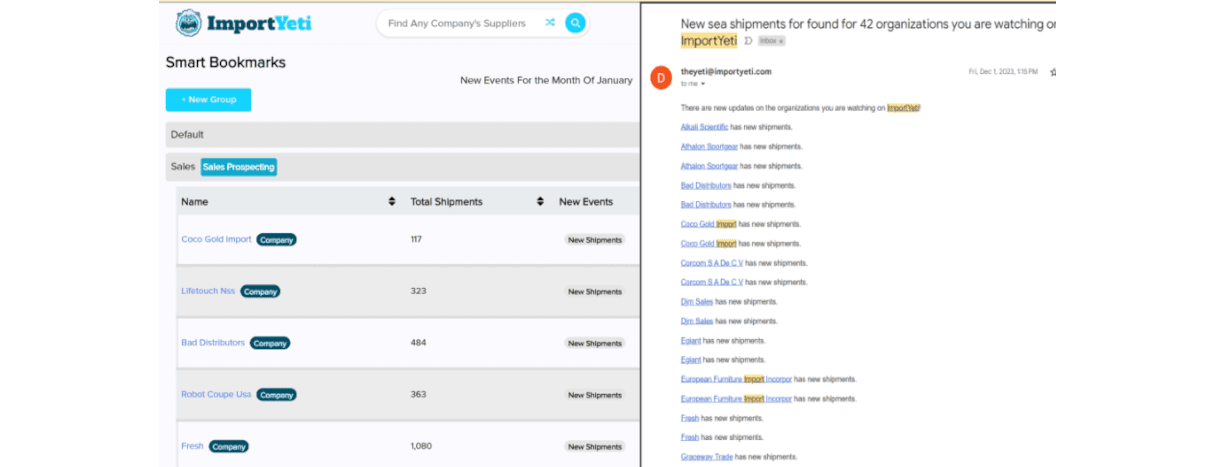Open Coco Gold Import company page
1216x467 pixels.
[x=216, y=240]
